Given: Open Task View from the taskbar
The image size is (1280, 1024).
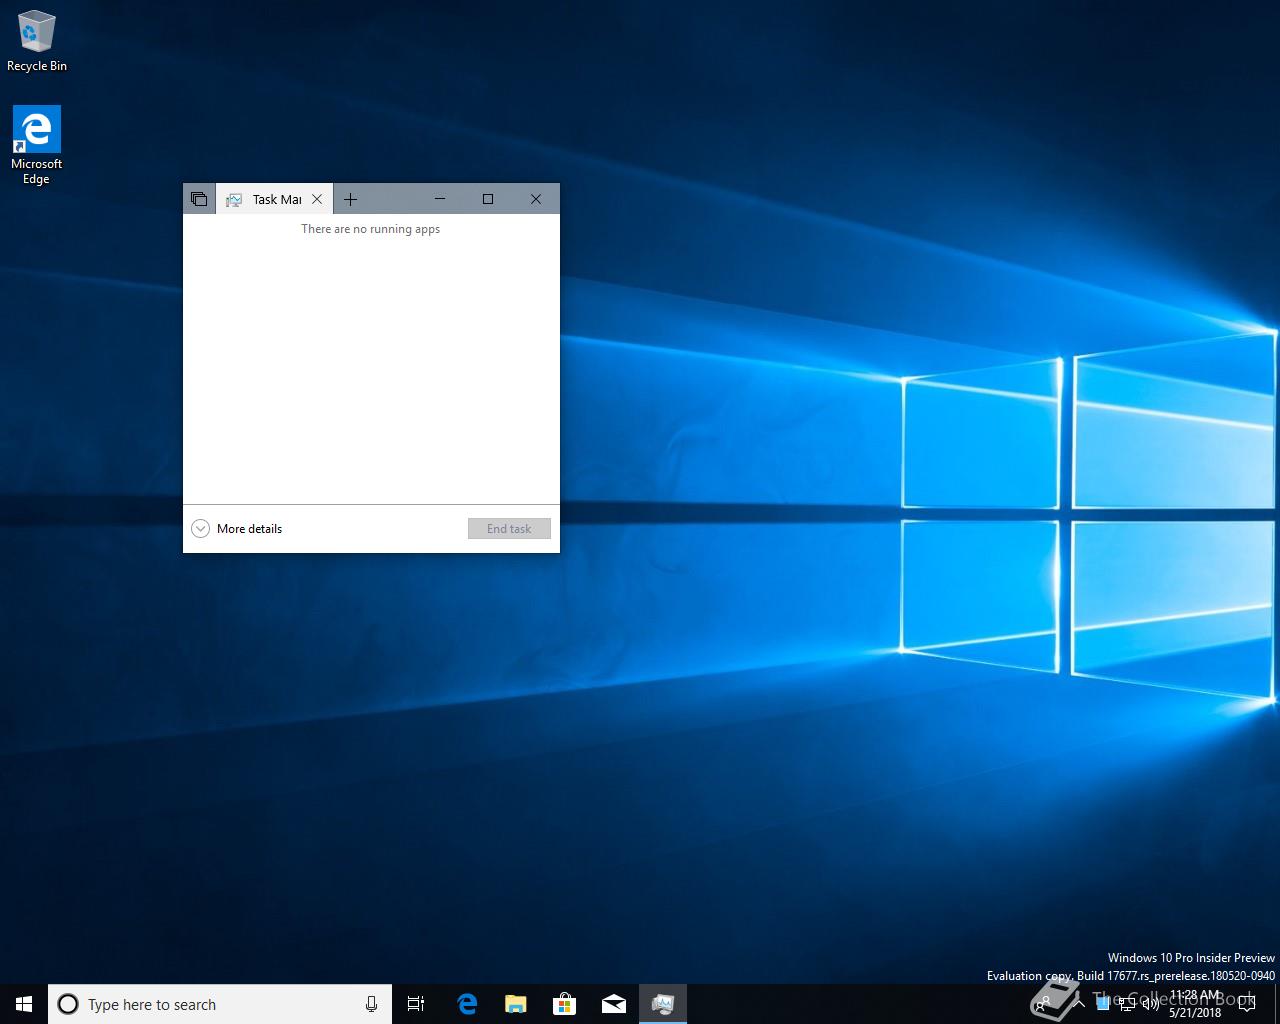Looking at the screenshot, I should point(416,1004).
